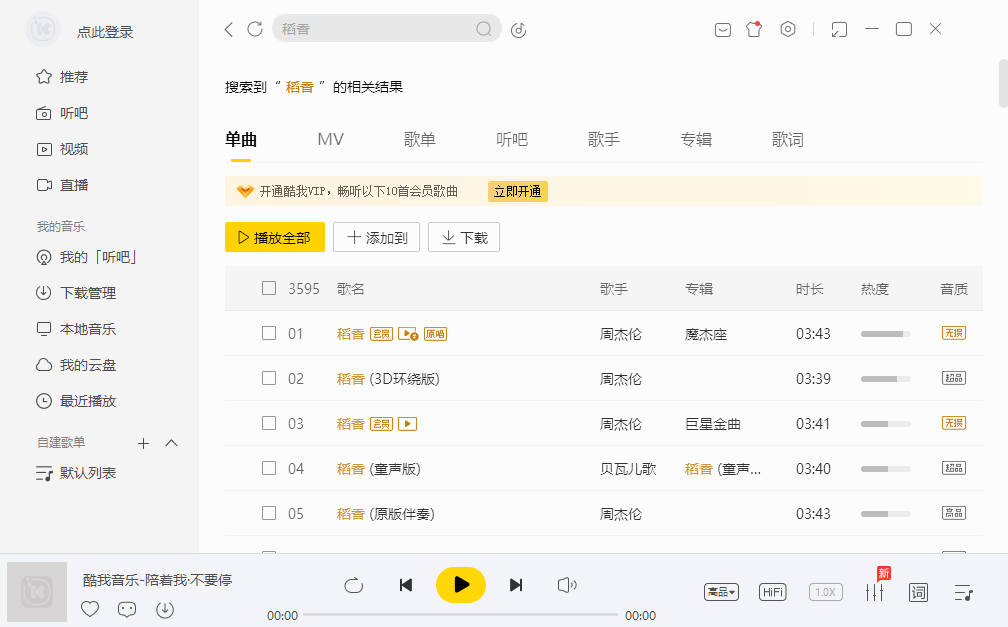Switch to the 歌单 tab
The width and height of the screenshot is (1008, 627).
(420, 140)
